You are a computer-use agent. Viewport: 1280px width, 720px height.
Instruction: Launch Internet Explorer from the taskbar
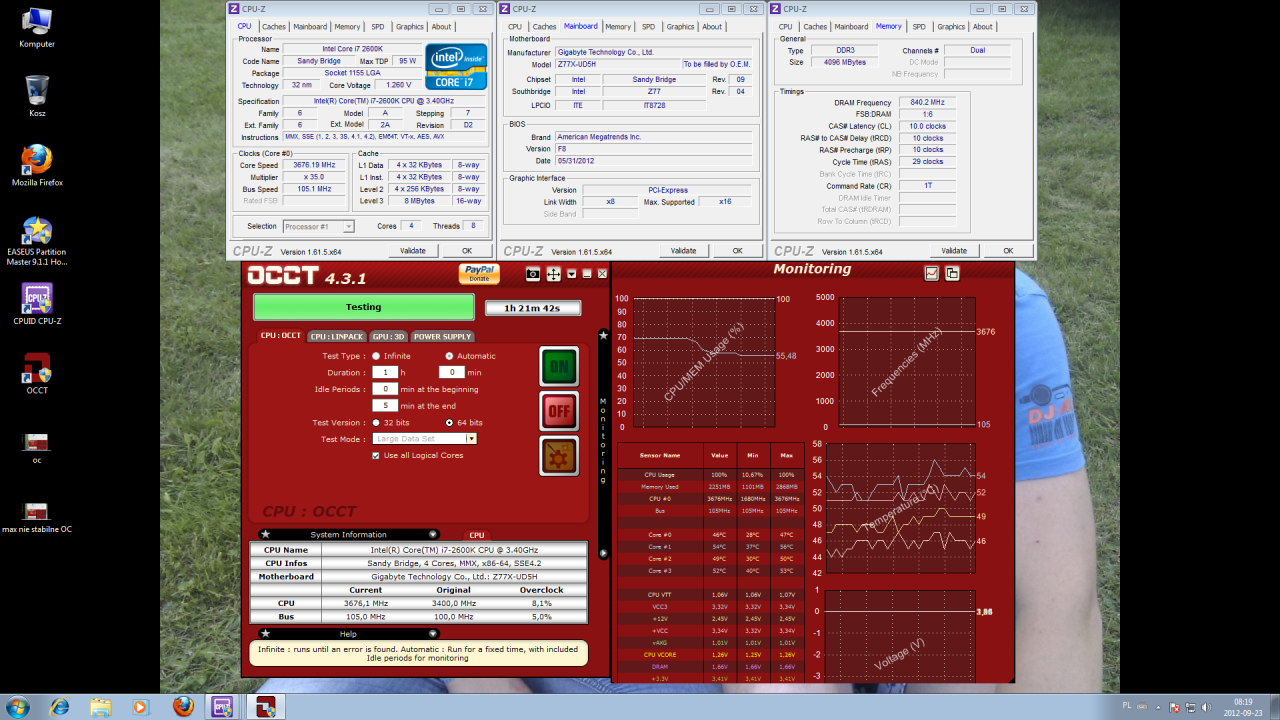click(60, 706)
